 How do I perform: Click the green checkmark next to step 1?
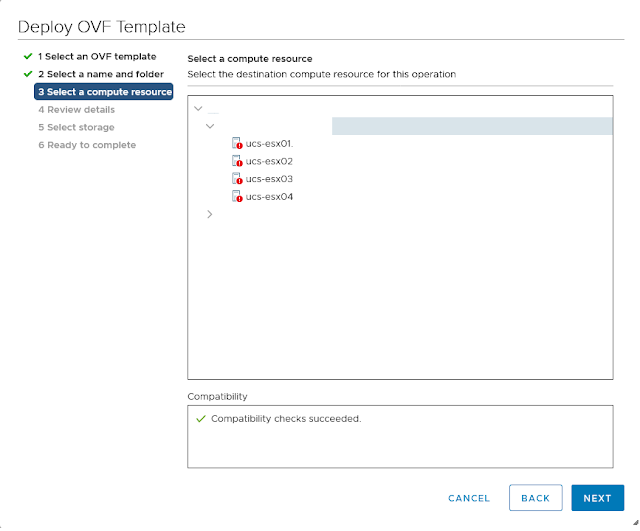pyautogui.click(x=28, y=56)
